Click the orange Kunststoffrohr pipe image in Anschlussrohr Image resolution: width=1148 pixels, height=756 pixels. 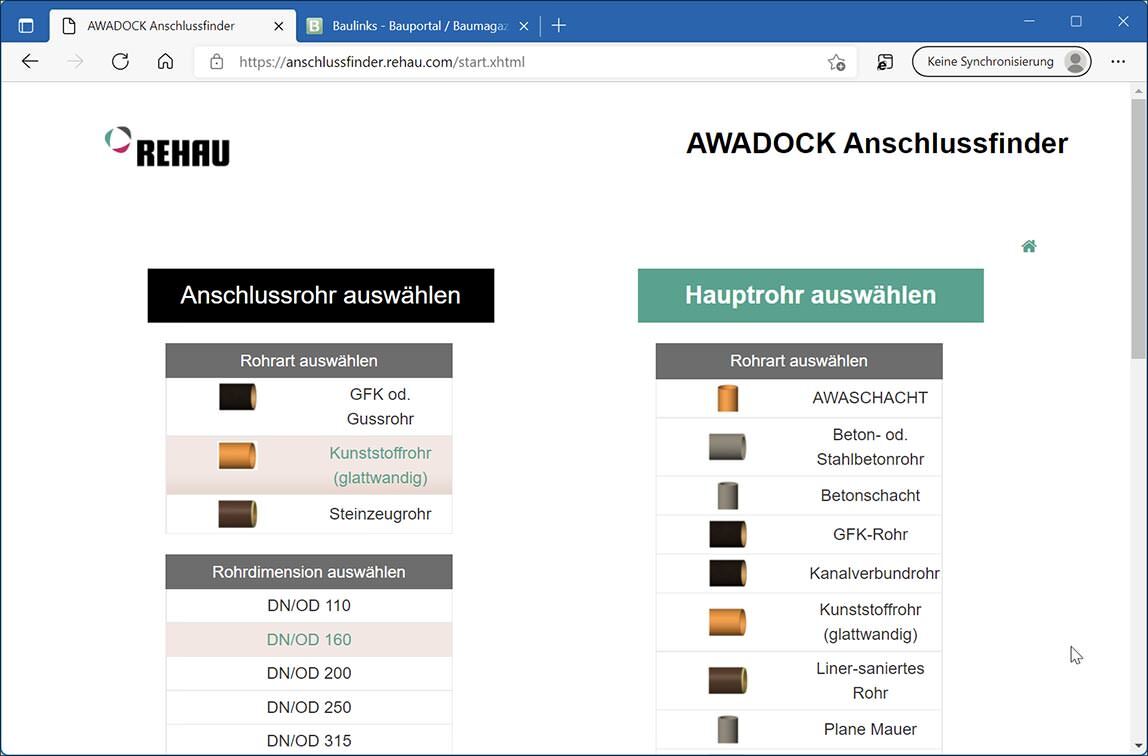pyautogui.click(x=238, y=455)
